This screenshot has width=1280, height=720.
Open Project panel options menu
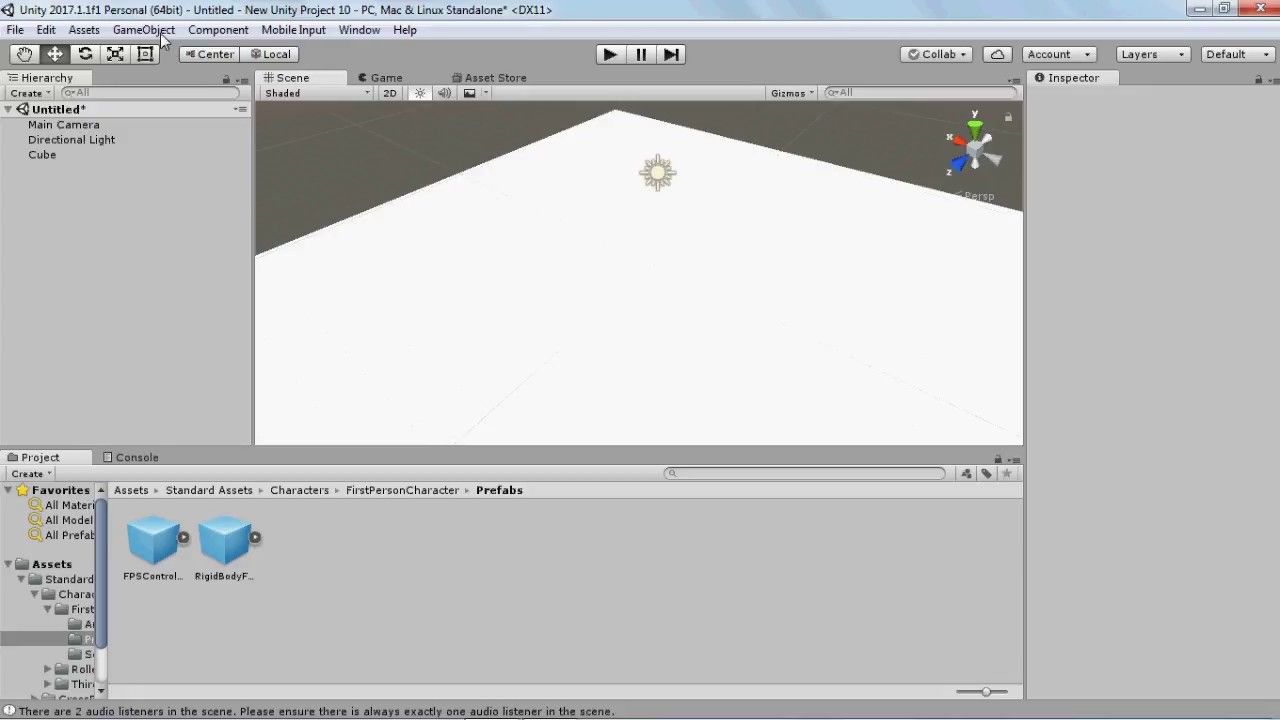[1012, 459]
